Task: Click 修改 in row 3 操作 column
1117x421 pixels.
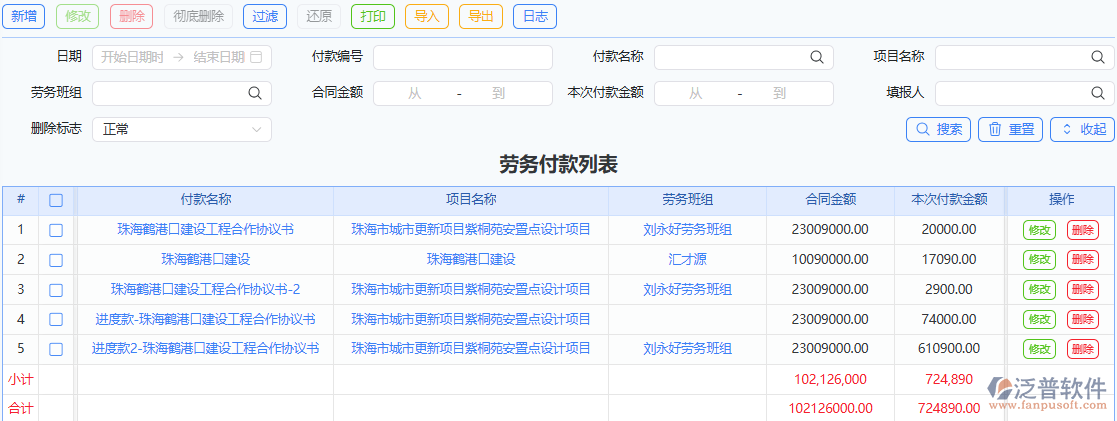Action: [1039, 290]
